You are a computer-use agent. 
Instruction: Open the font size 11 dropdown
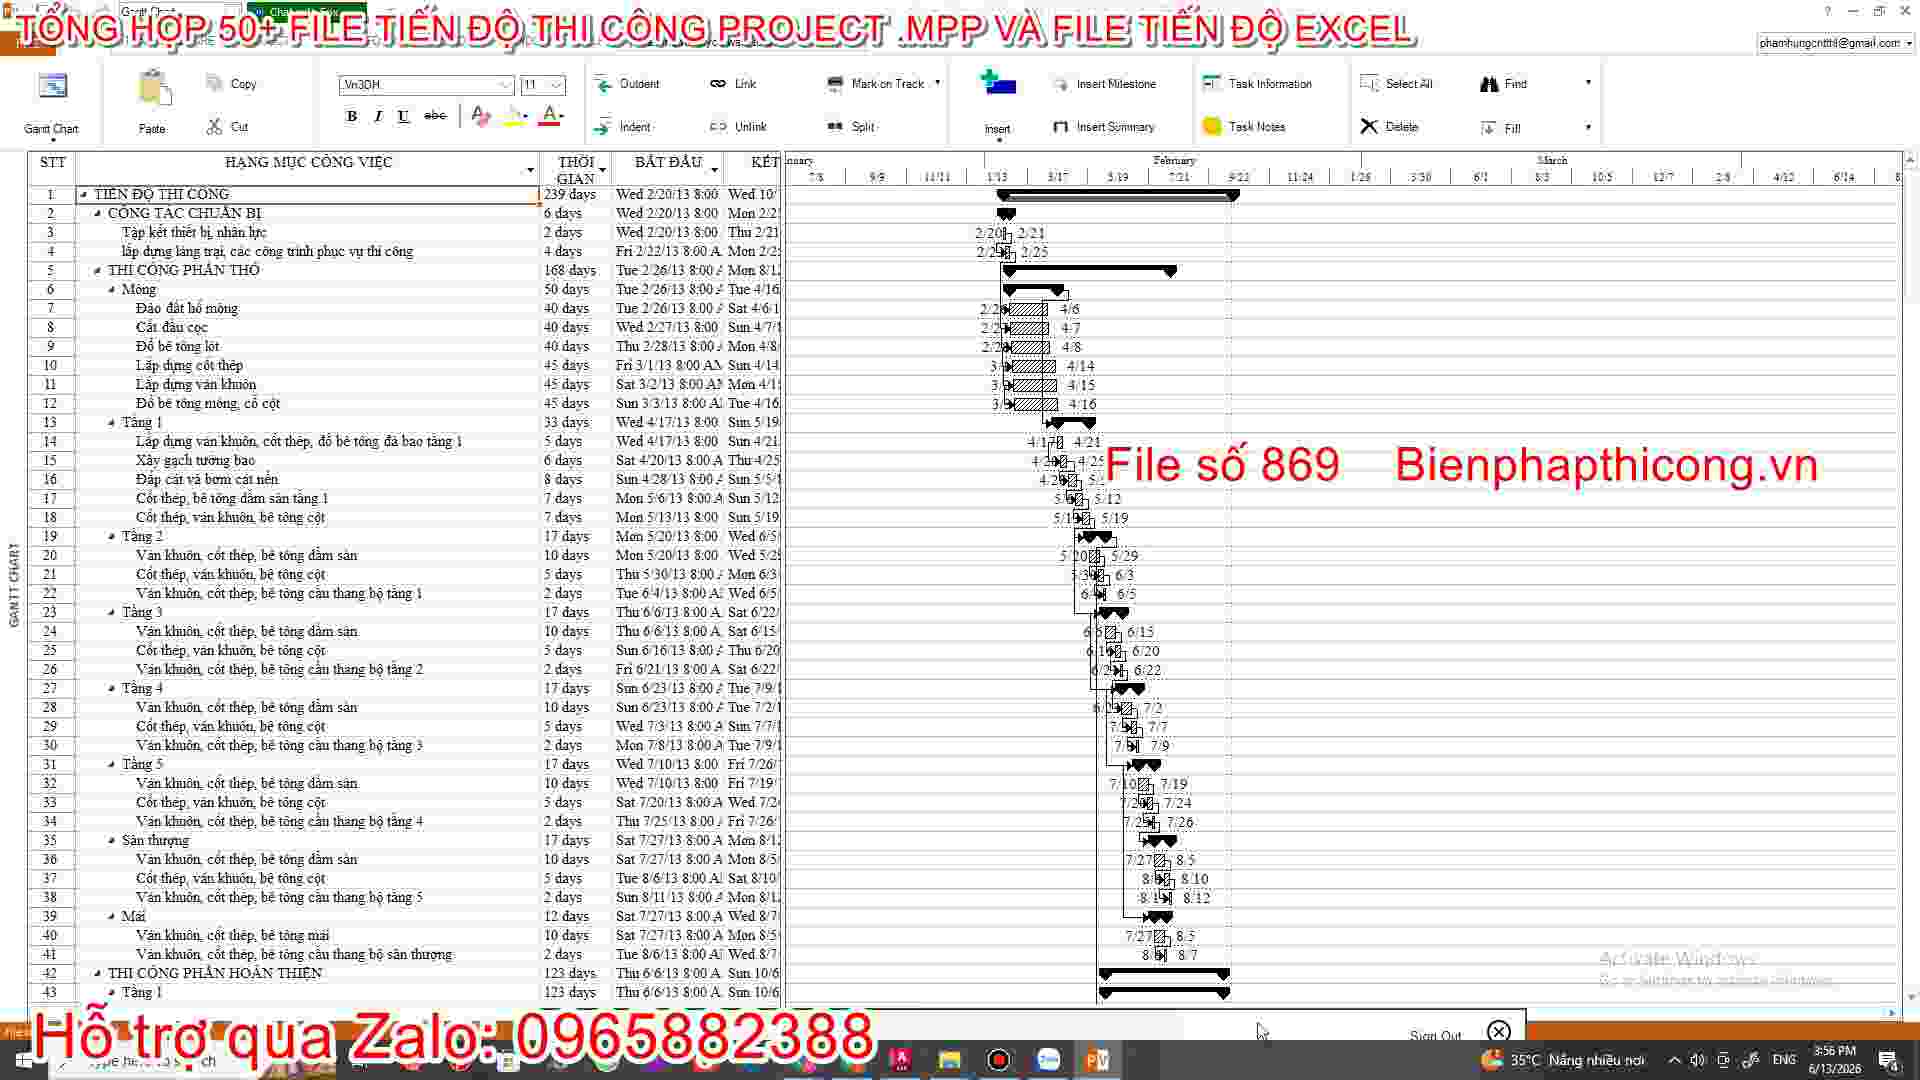556,85
